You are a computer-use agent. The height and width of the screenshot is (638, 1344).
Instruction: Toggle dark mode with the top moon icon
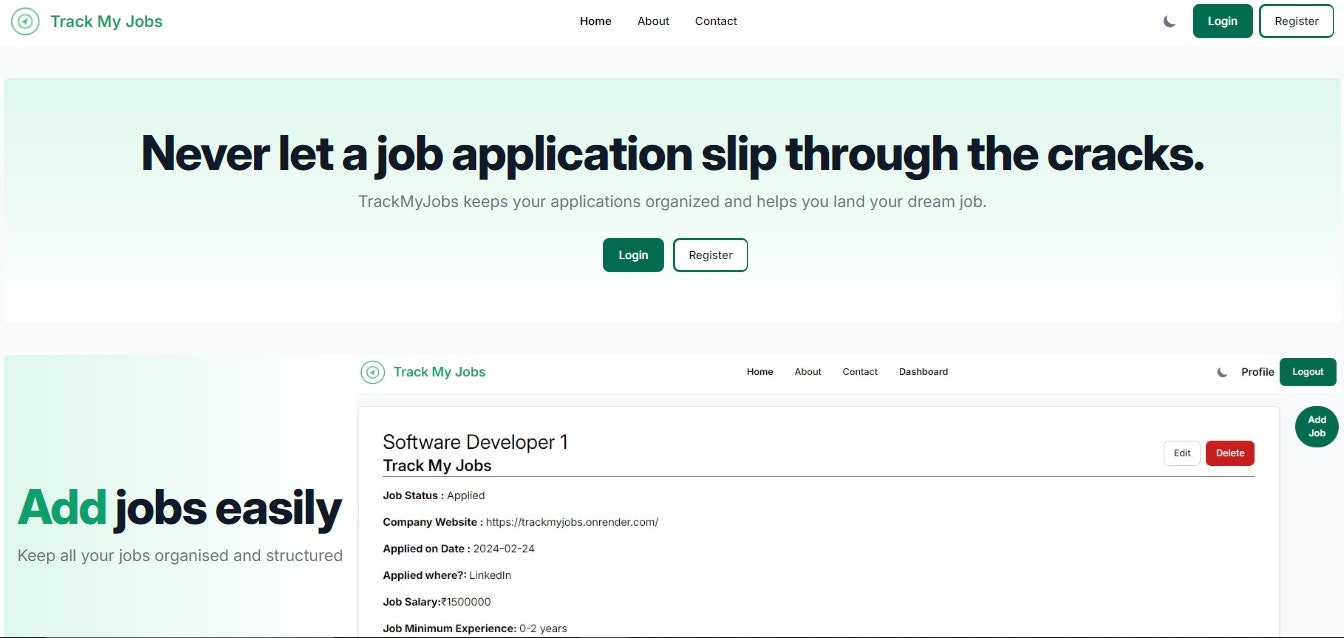pyautogui.click(x=1169, y=21)
